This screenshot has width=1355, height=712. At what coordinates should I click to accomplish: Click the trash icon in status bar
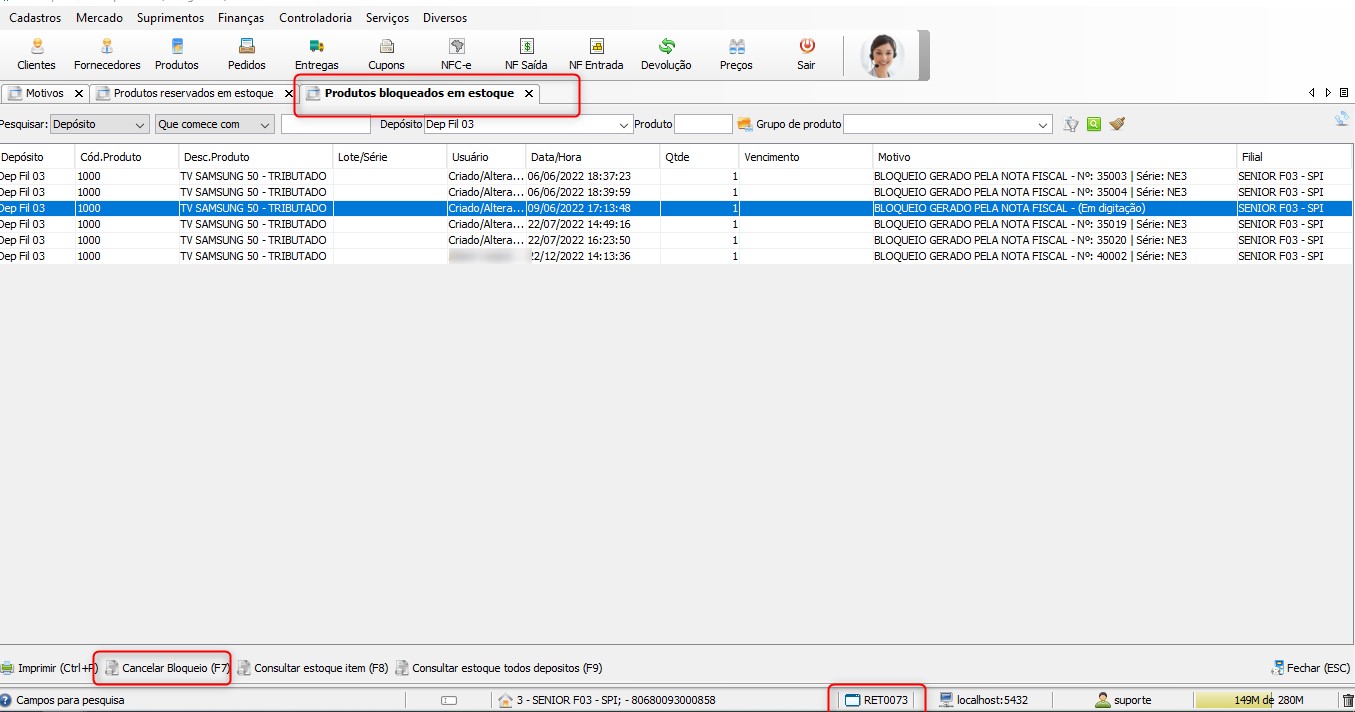(1347, 700)
